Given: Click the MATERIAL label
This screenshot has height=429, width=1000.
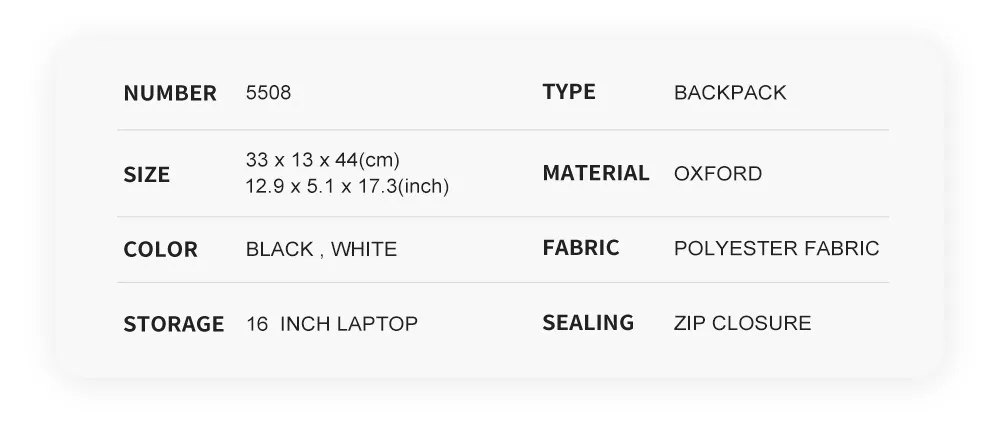Looking at the screenshot, I should [x=596, y=173].
